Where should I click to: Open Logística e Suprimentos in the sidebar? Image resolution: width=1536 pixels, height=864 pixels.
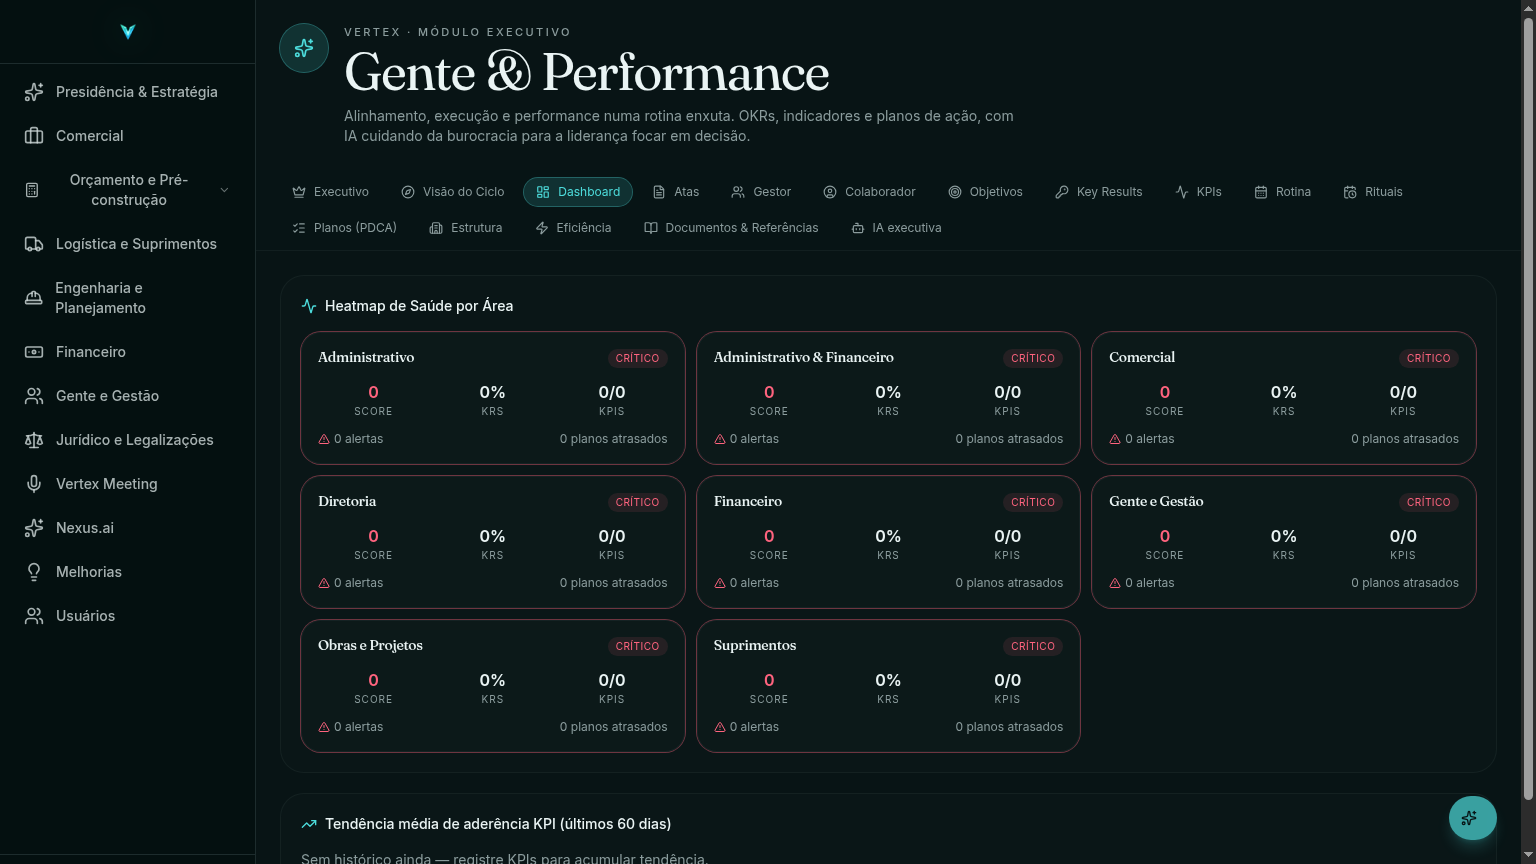[128, 244]
